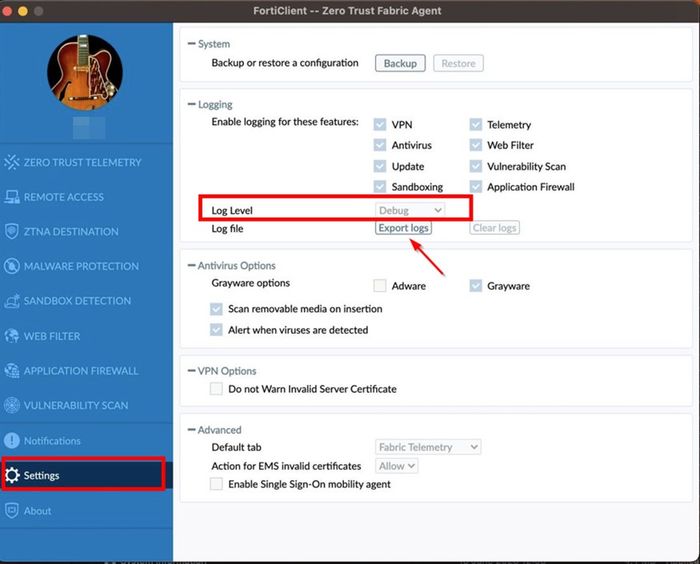Uncheck the Grayware option checkbox
700x564 pixels.
[476, 285]
